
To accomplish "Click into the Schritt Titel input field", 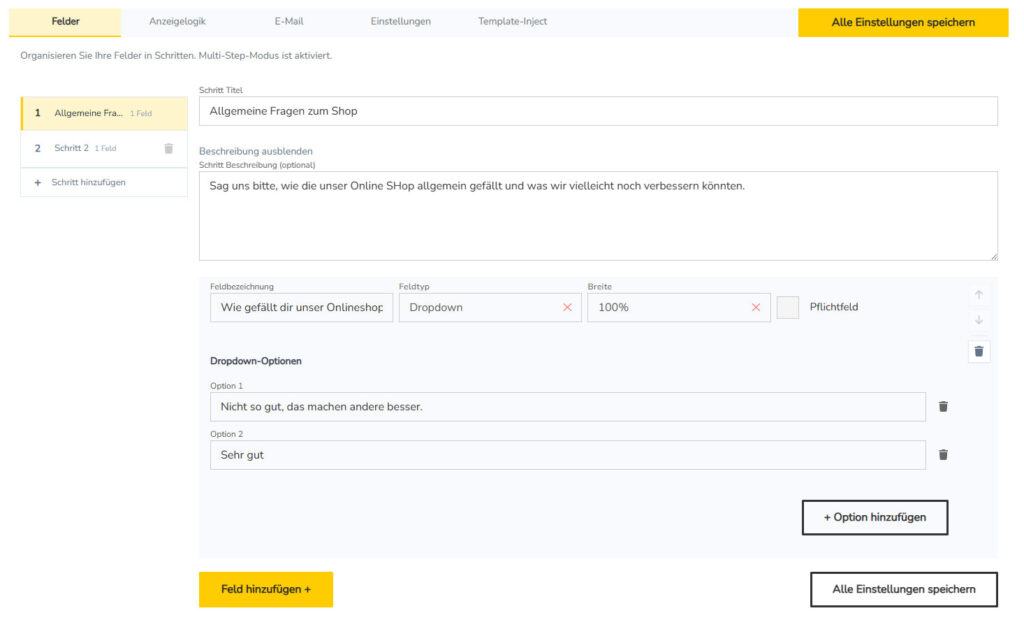I will click(600, 110).
